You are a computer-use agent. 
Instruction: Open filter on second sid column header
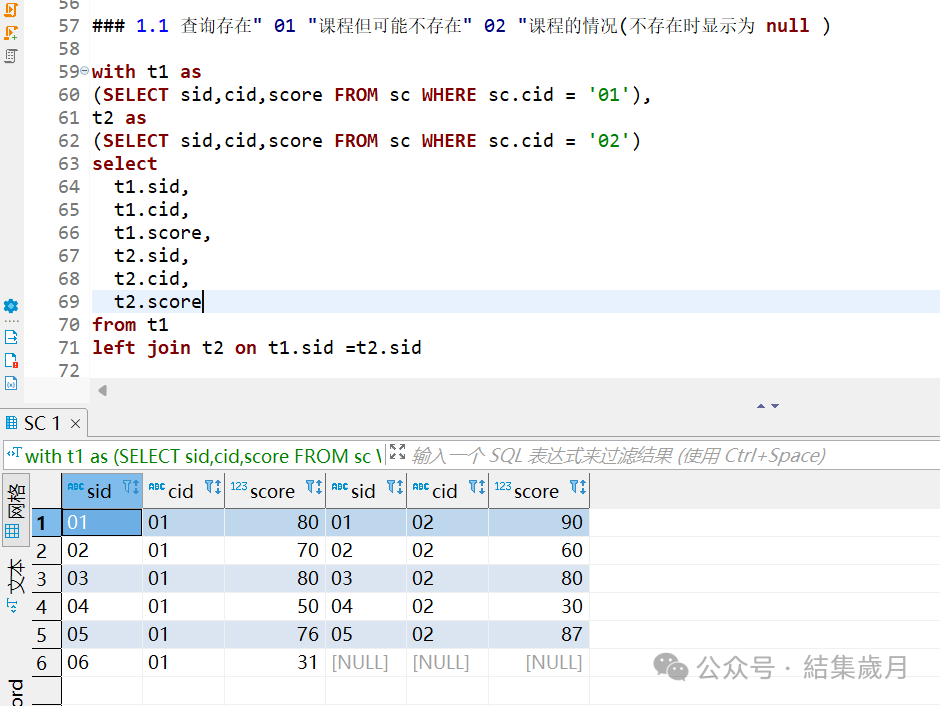point(394,487)
